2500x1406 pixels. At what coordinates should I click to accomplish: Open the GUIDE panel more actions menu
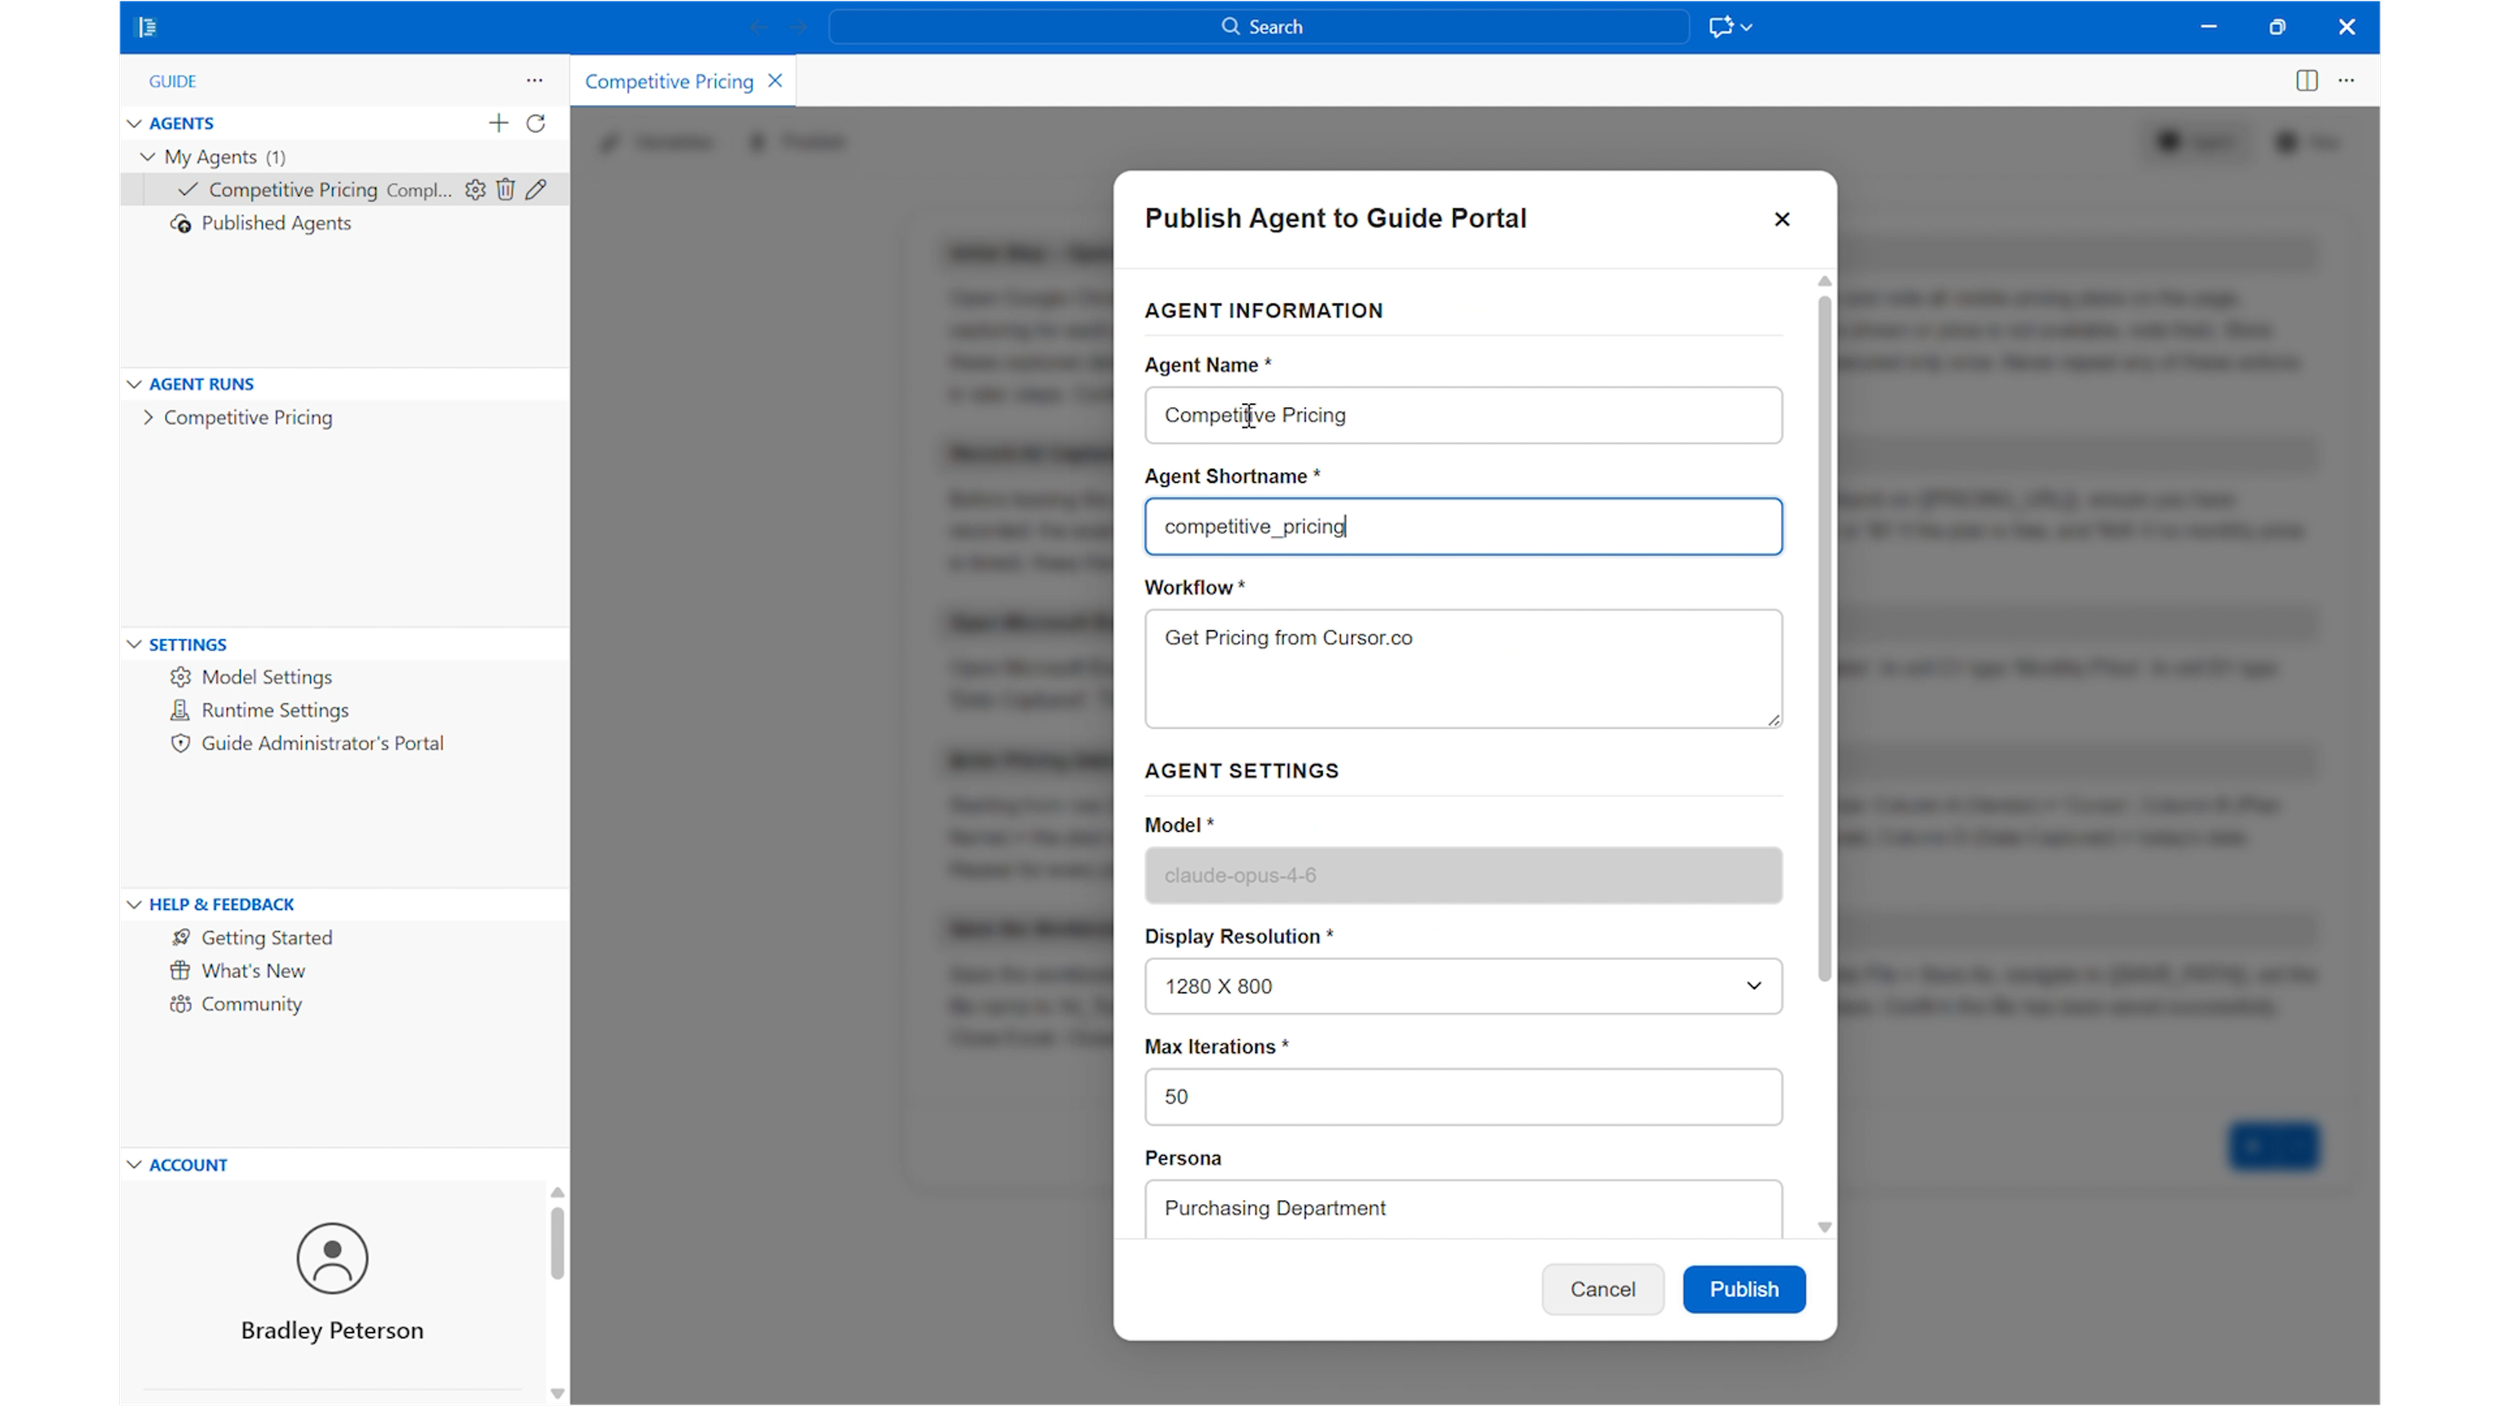point(535,81)
